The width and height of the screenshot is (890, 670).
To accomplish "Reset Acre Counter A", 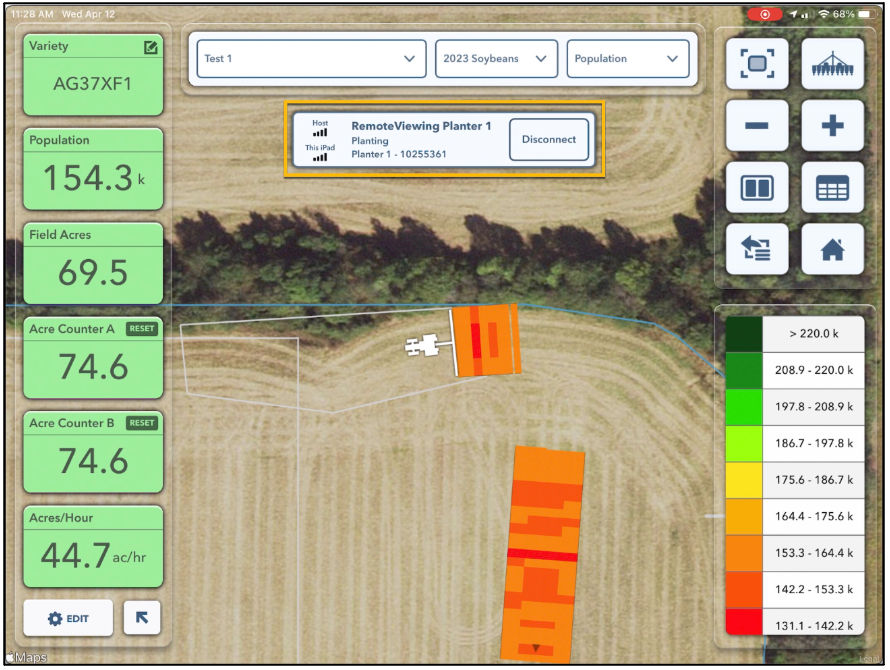I will [x=142, y=329].
